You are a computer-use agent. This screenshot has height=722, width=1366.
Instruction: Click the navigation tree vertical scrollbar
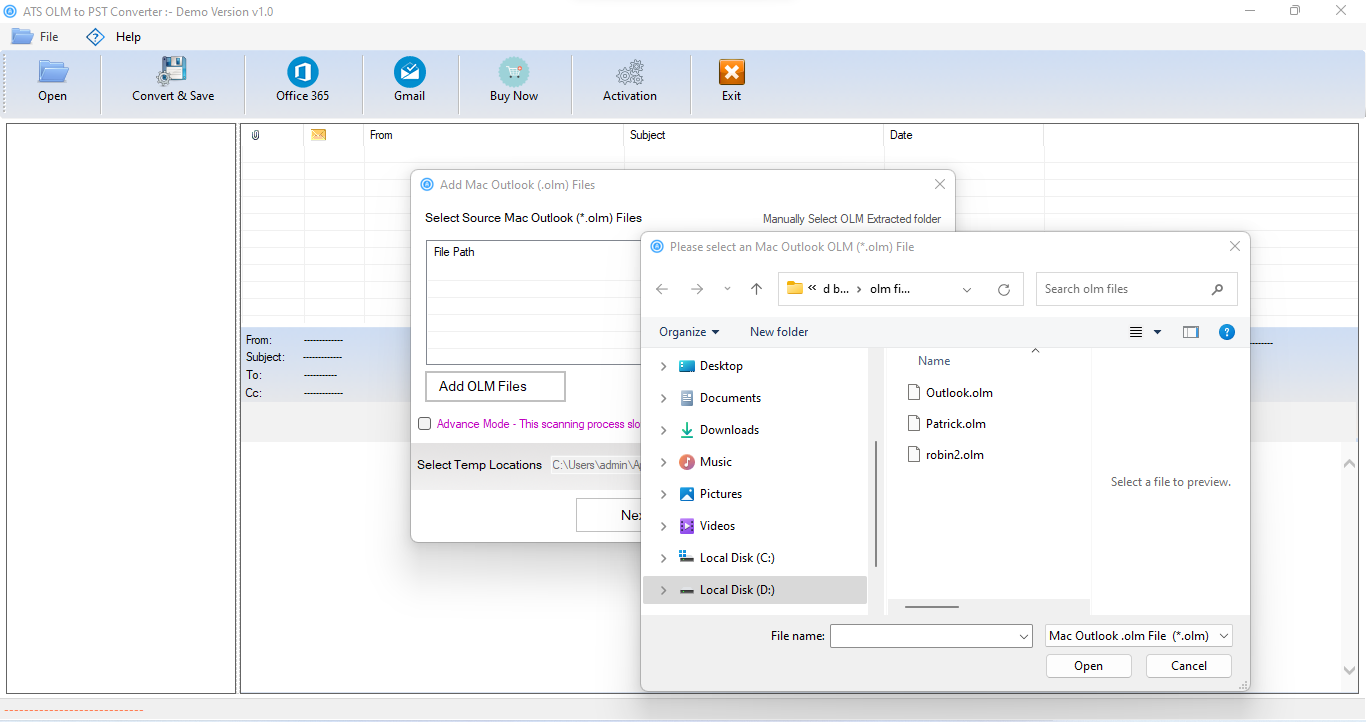(876, 503)
